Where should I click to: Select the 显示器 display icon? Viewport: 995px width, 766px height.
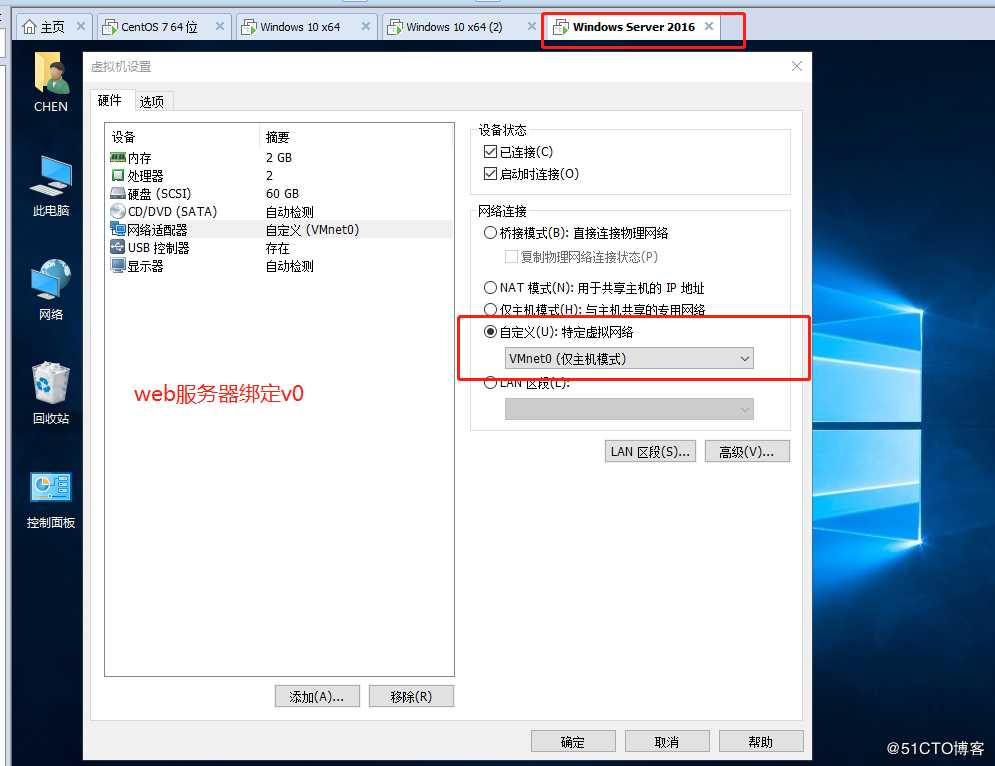118,265
